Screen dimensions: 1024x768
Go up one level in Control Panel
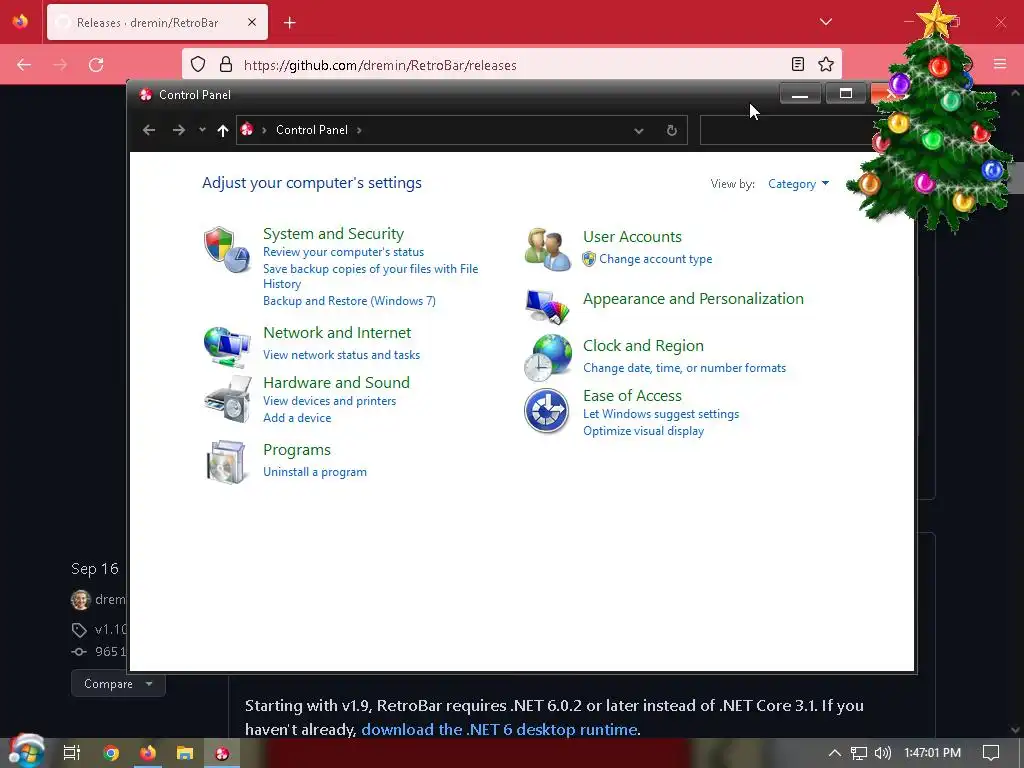point(223,131)
